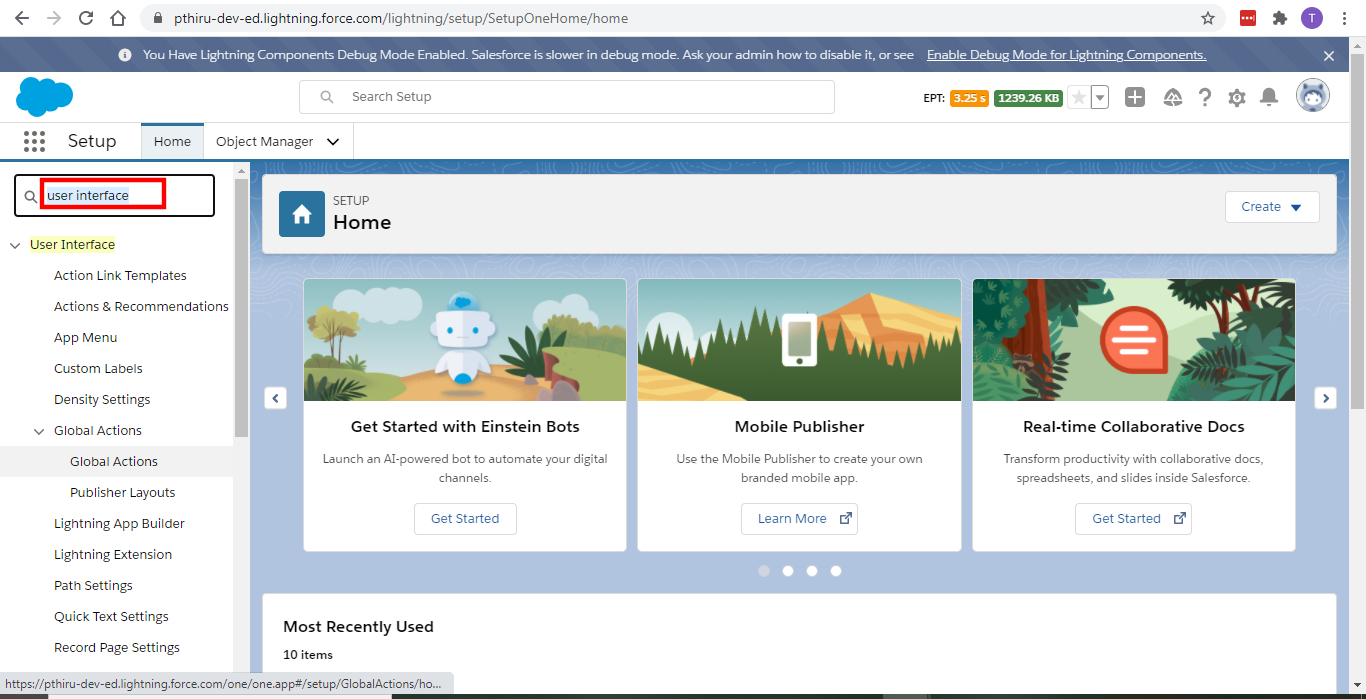Open the Setup gear icon menu
The width and height of the screenshot is (1366, 699).
pyautogui.click(x=1237, y=97)
